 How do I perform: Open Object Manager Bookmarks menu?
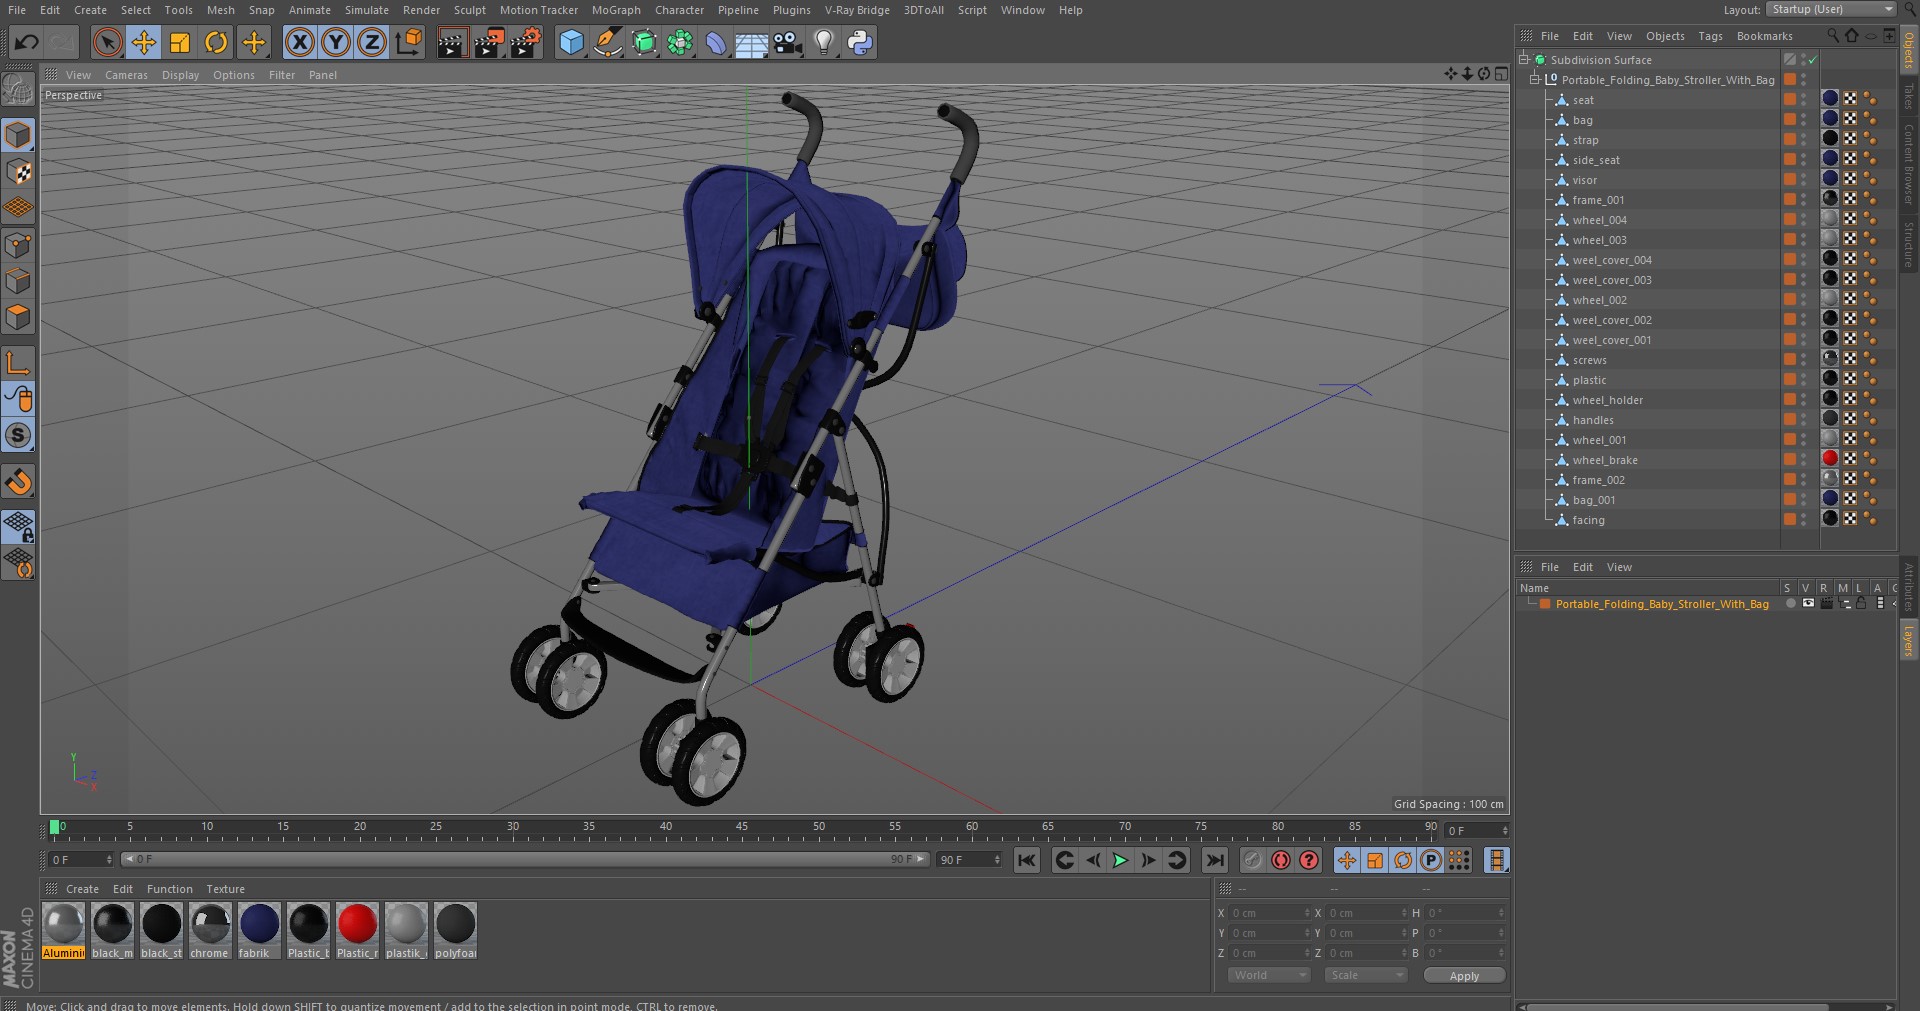(x=1764, y=36)
